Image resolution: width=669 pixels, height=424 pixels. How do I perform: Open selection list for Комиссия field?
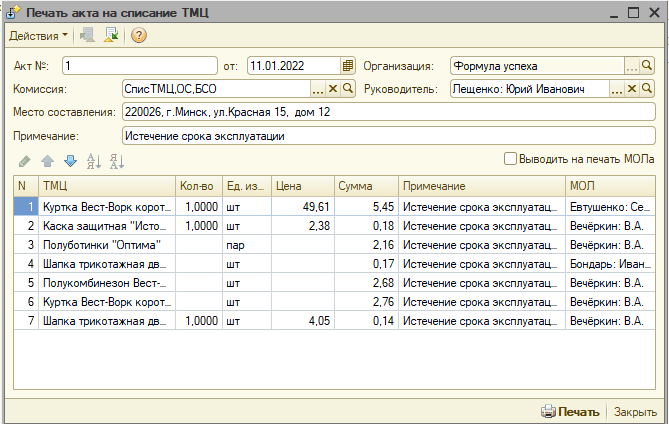[x=319, y=89]
